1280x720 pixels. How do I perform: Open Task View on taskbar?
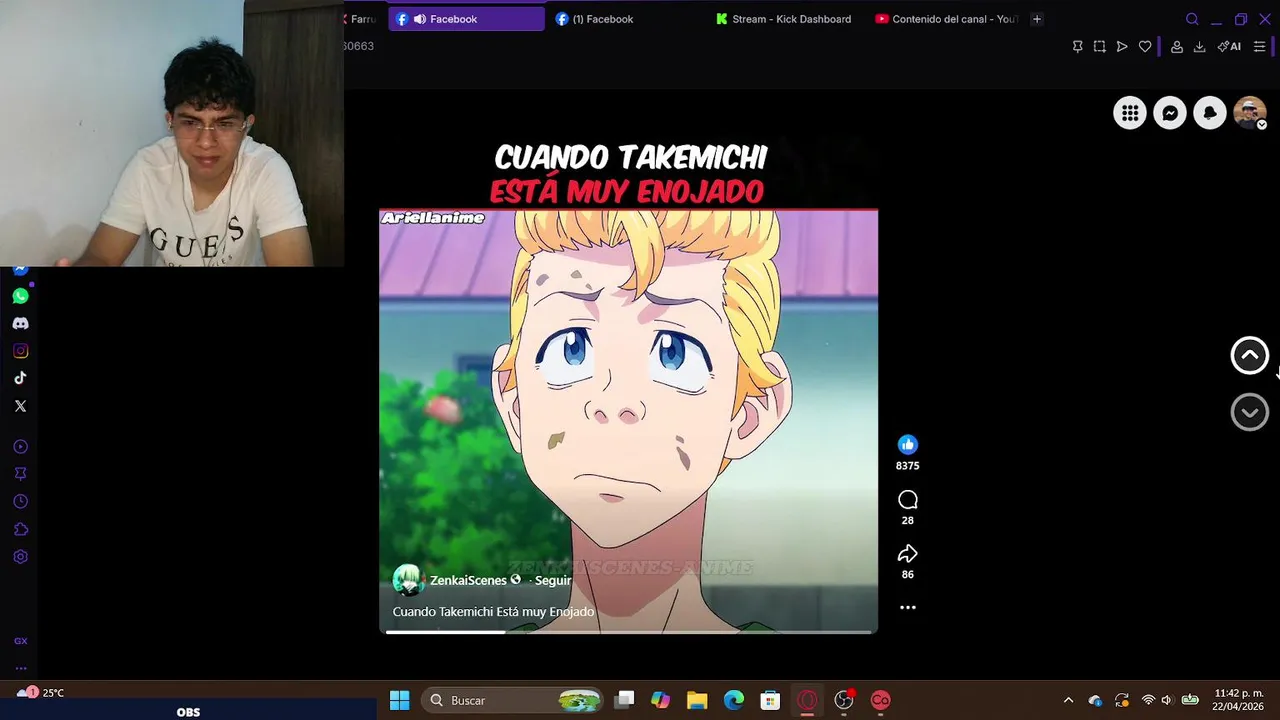(x=624, y=700)
